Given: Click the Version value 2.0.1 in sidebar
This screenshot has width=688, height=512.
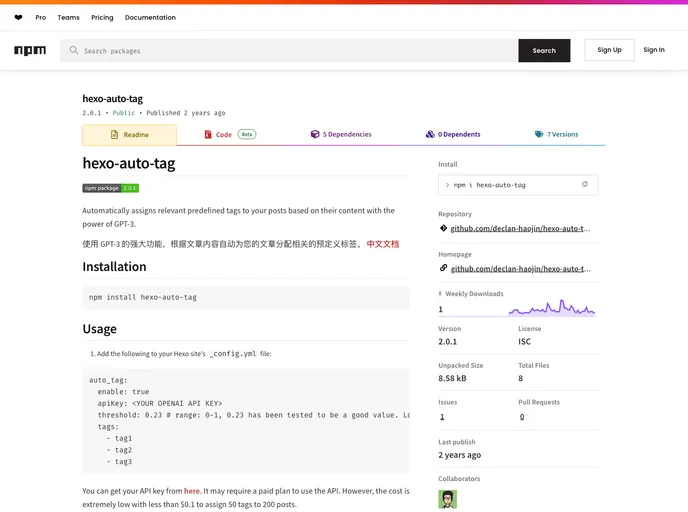Looking at the screenshot, I should coord(448,341).
